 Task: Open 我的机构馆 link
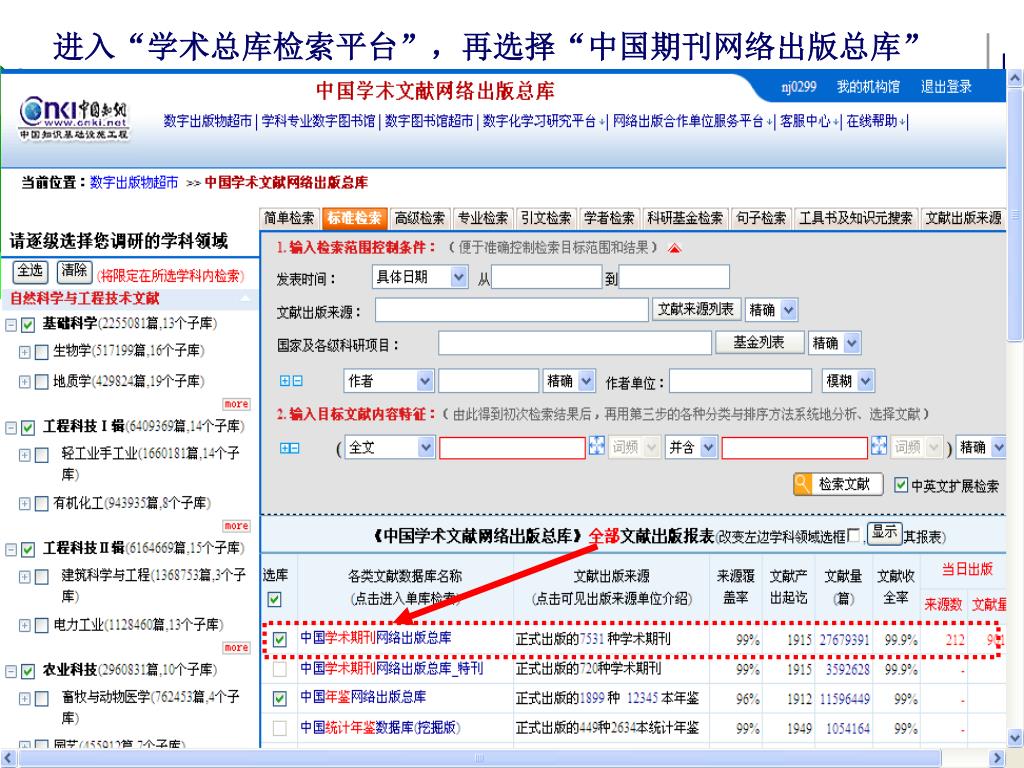(x=868, y=86)
